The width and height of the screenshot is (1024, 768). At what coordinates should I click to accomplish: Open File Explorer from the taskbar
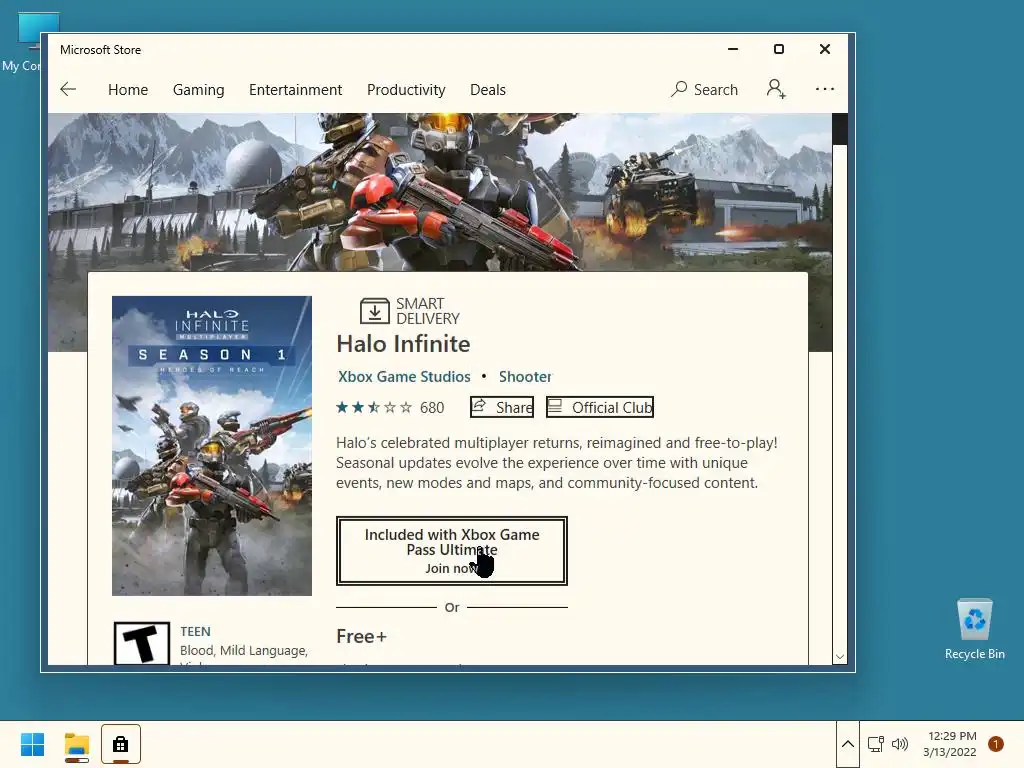tap(76, 745)
